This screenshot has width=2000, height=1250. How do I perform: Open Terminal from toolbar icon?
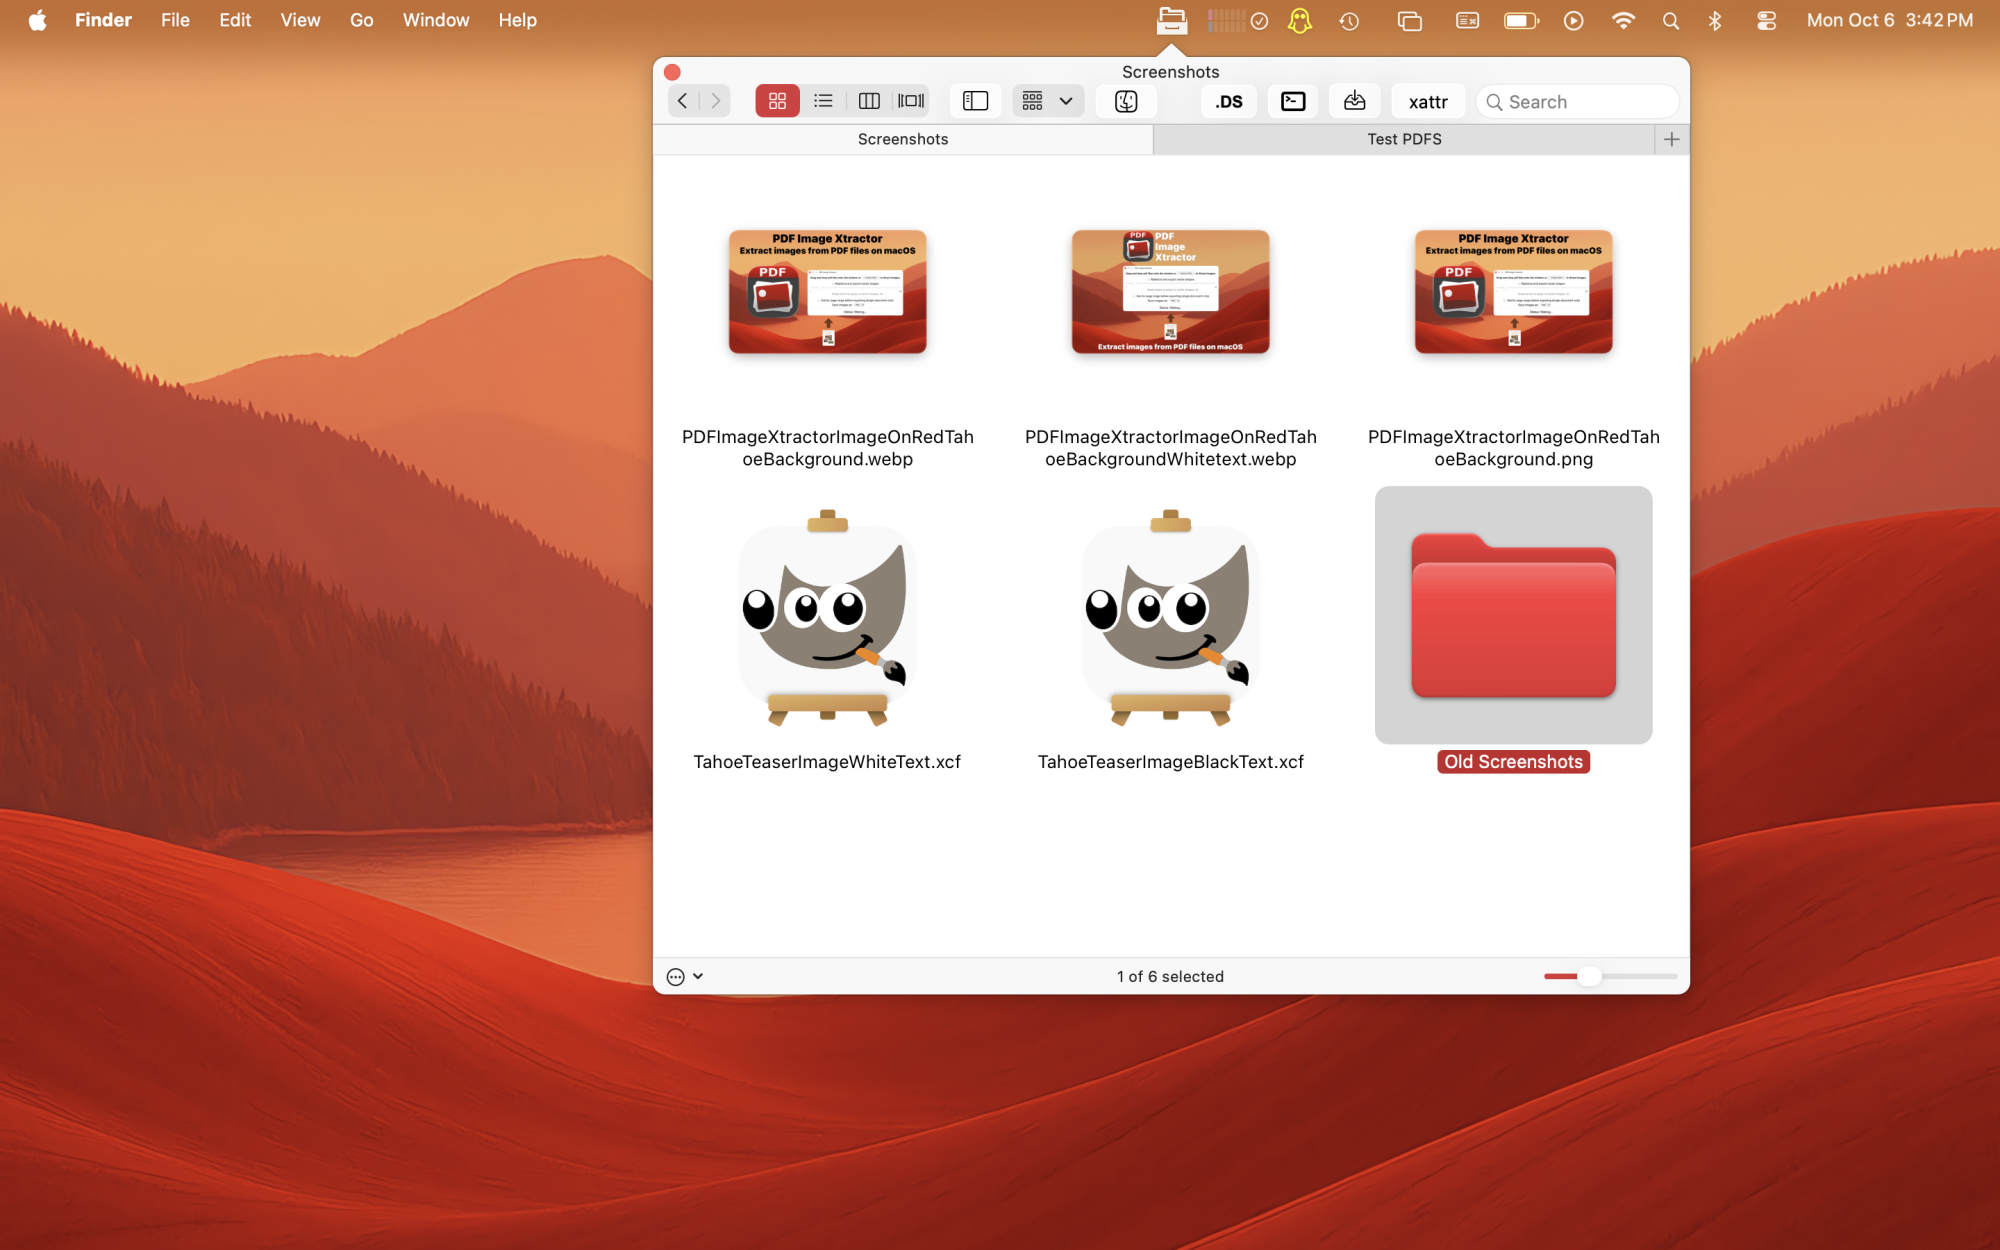click(x=1293, y=101)
